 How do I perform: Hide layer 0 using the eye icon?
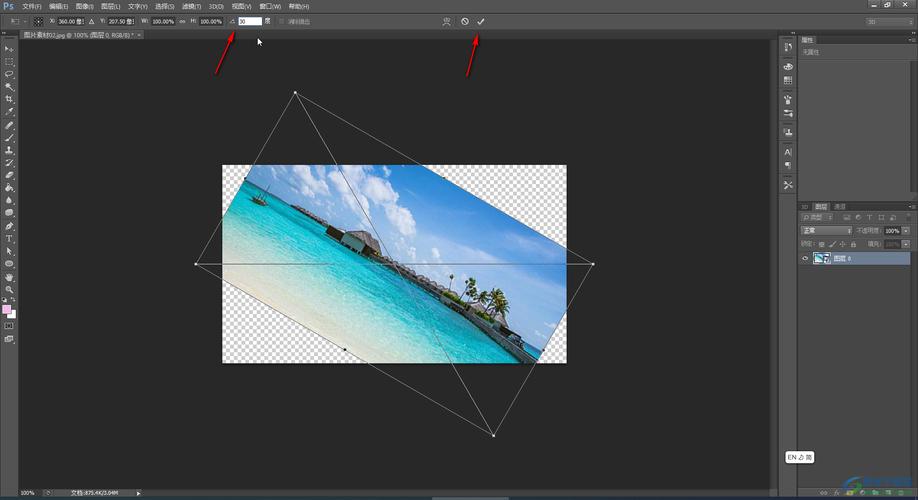pos(806,258)
